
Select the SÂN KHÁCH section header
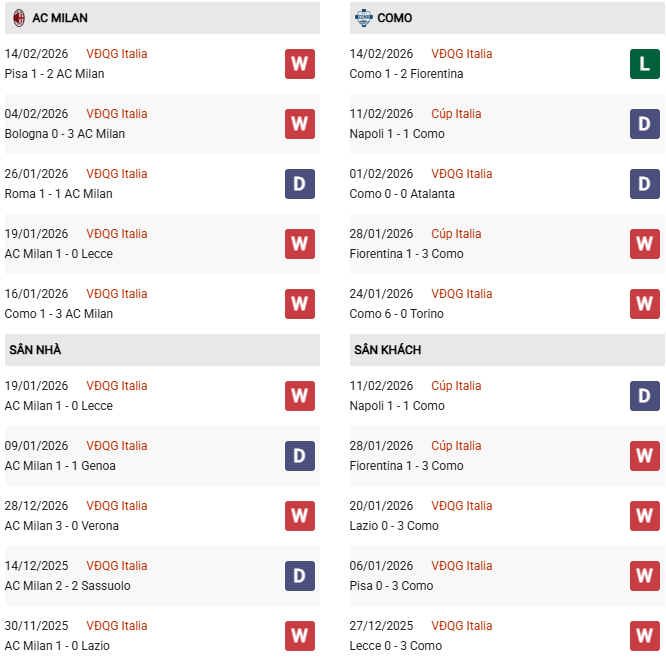tap(387, 350)
